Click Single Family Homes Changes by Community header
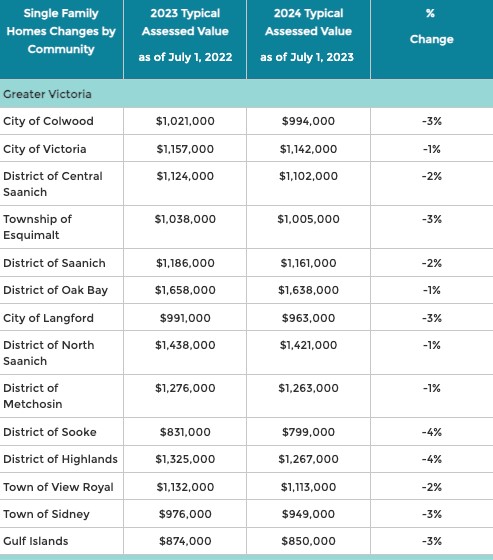This screenshot has width=493, height=560. (x=61, y=31)
